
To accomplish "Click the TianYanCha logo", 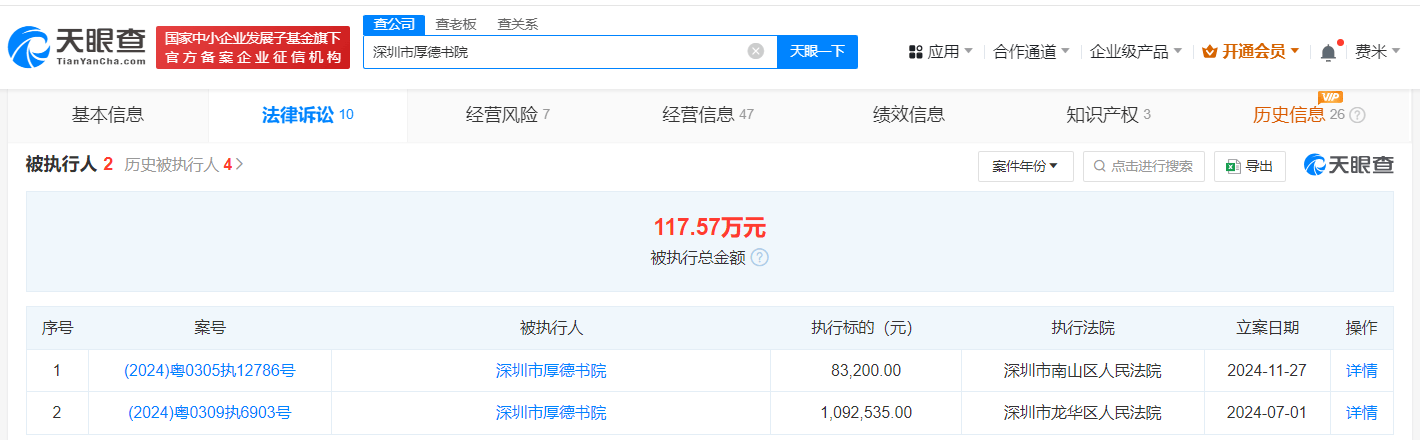I will click(77, 46).
